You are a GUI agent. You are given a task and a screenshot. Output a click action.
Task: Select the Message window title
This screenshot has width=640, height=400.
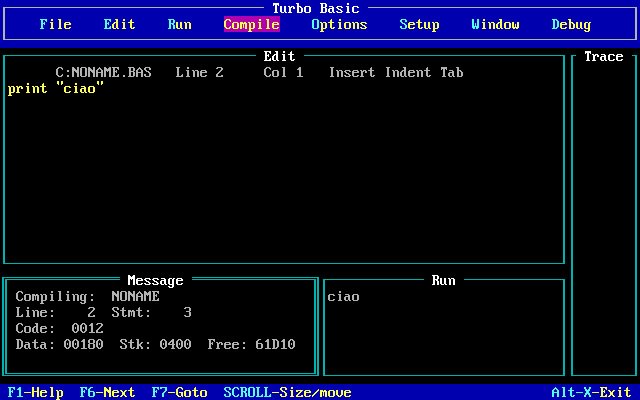coord(156,280)
